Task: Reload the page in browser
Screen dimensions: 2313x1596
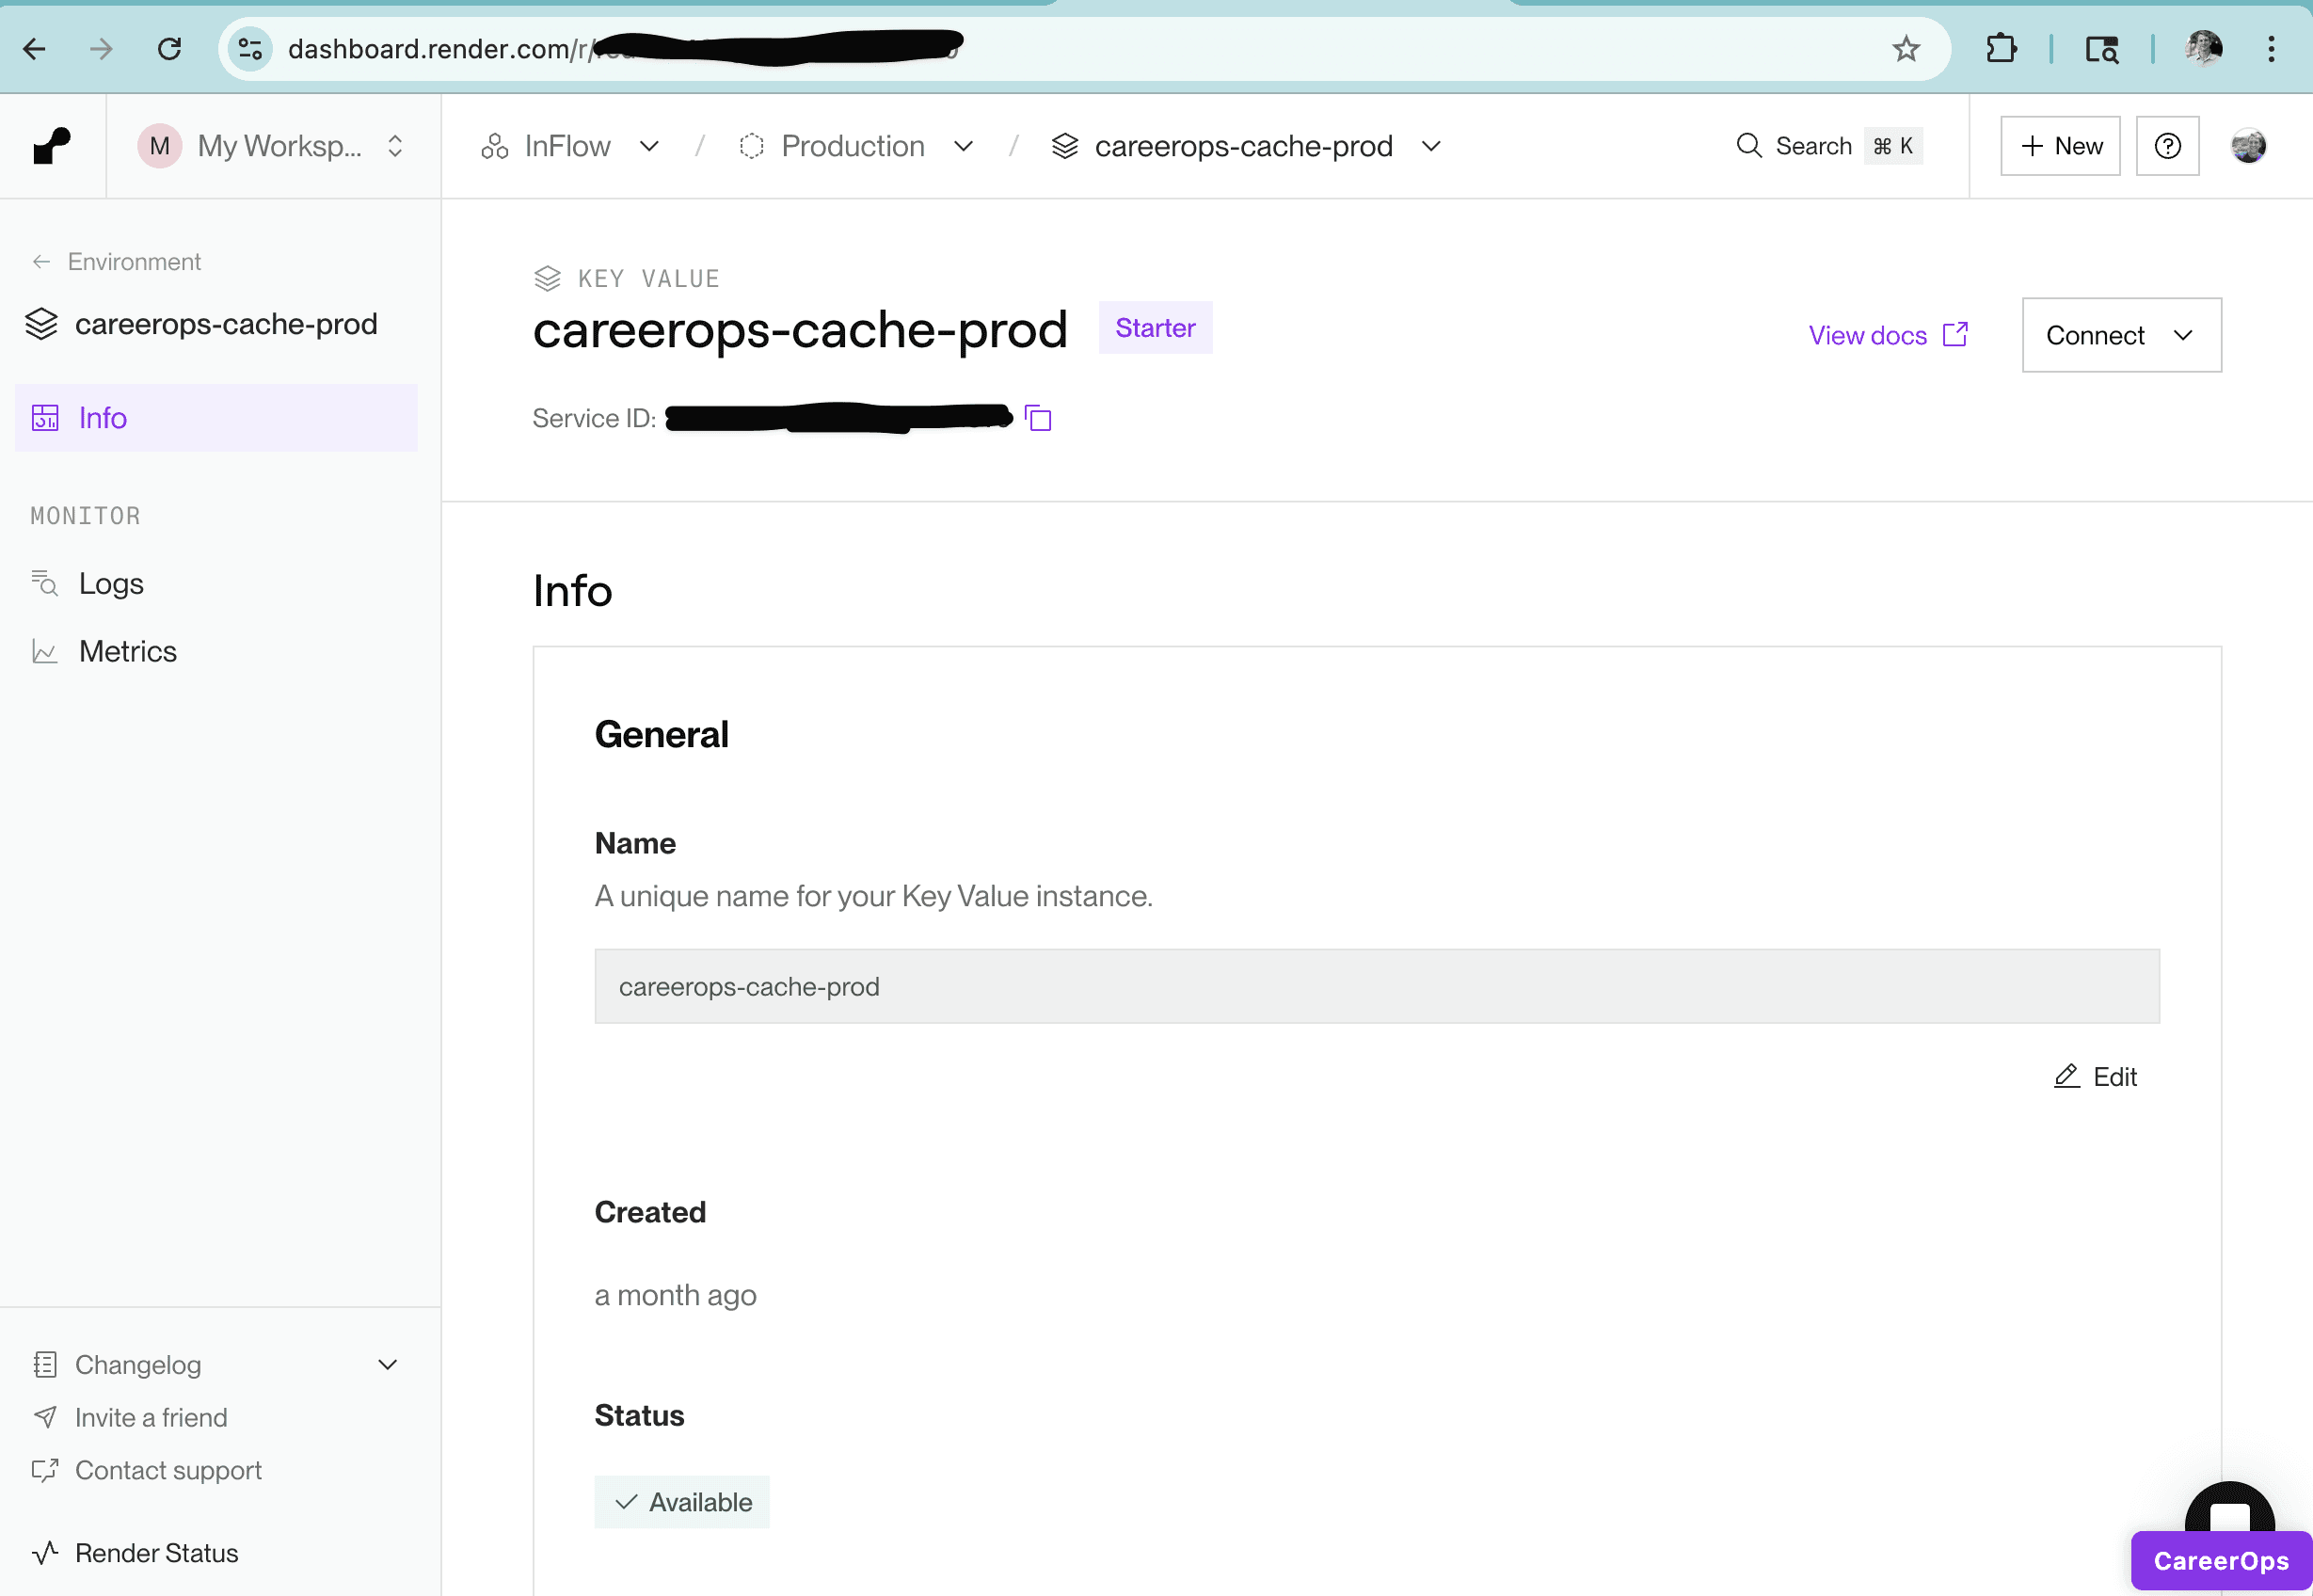Action: click(x=169, y=49)
